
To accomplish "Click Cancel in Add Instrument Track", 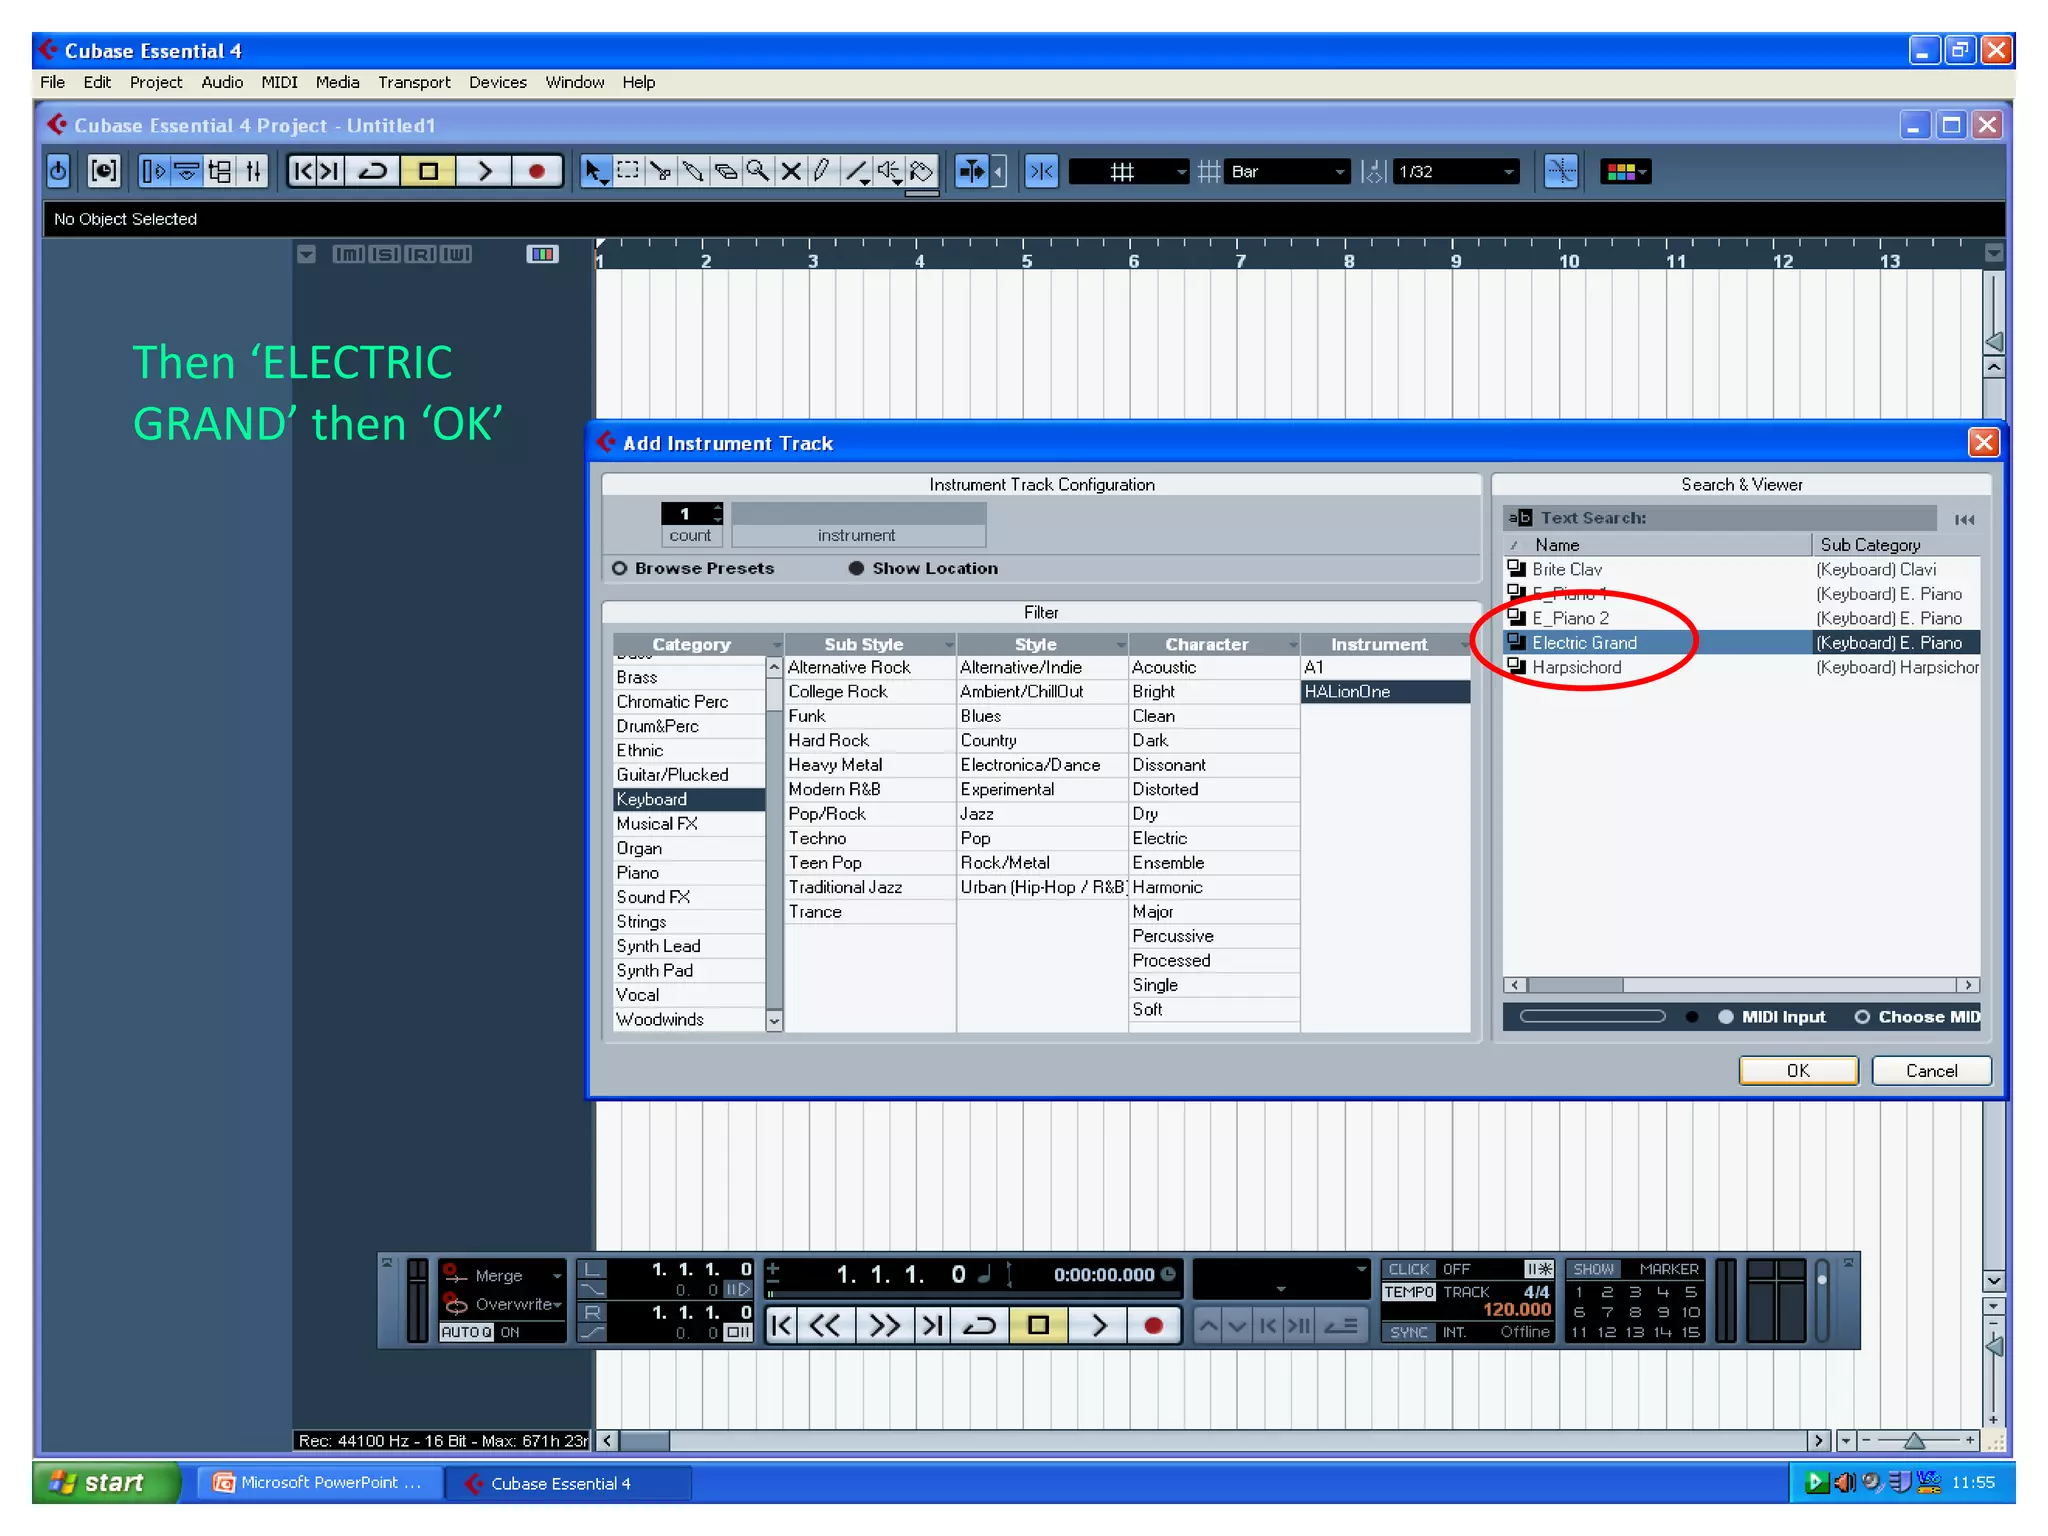I will [1931, 1071].
